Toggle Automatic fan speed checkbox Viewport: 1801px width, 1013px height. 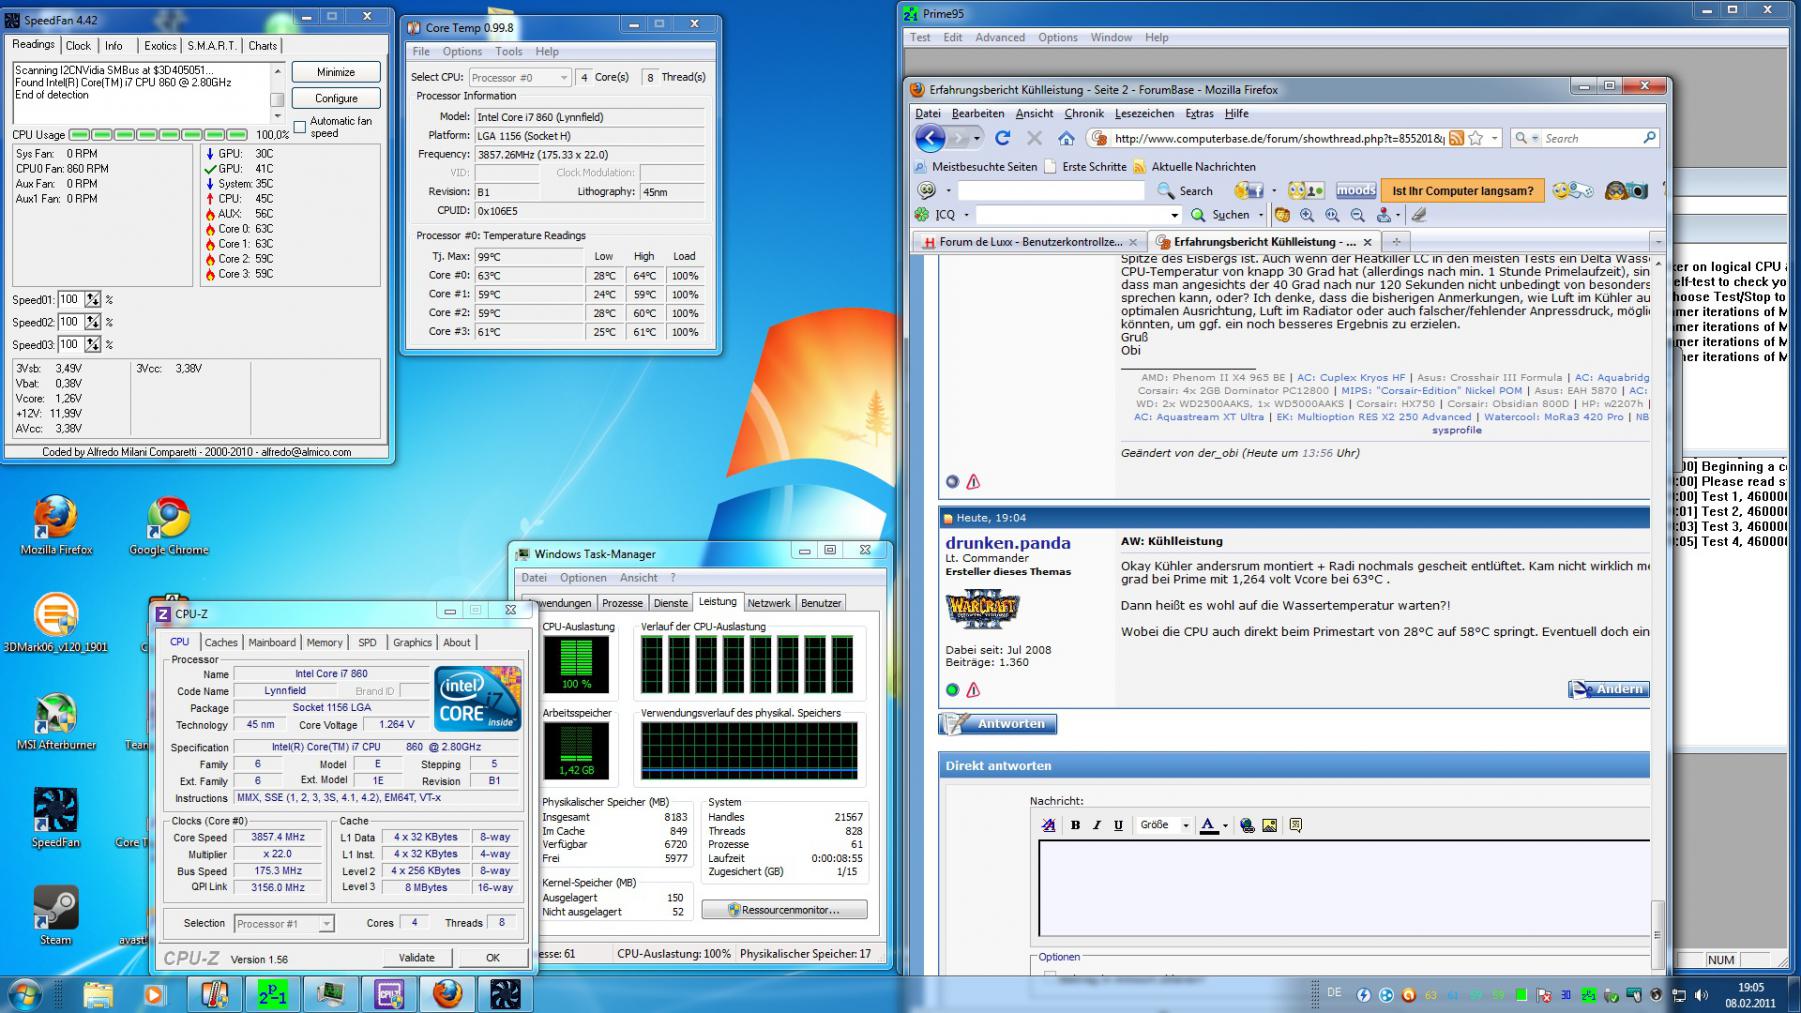click(299, 127)
